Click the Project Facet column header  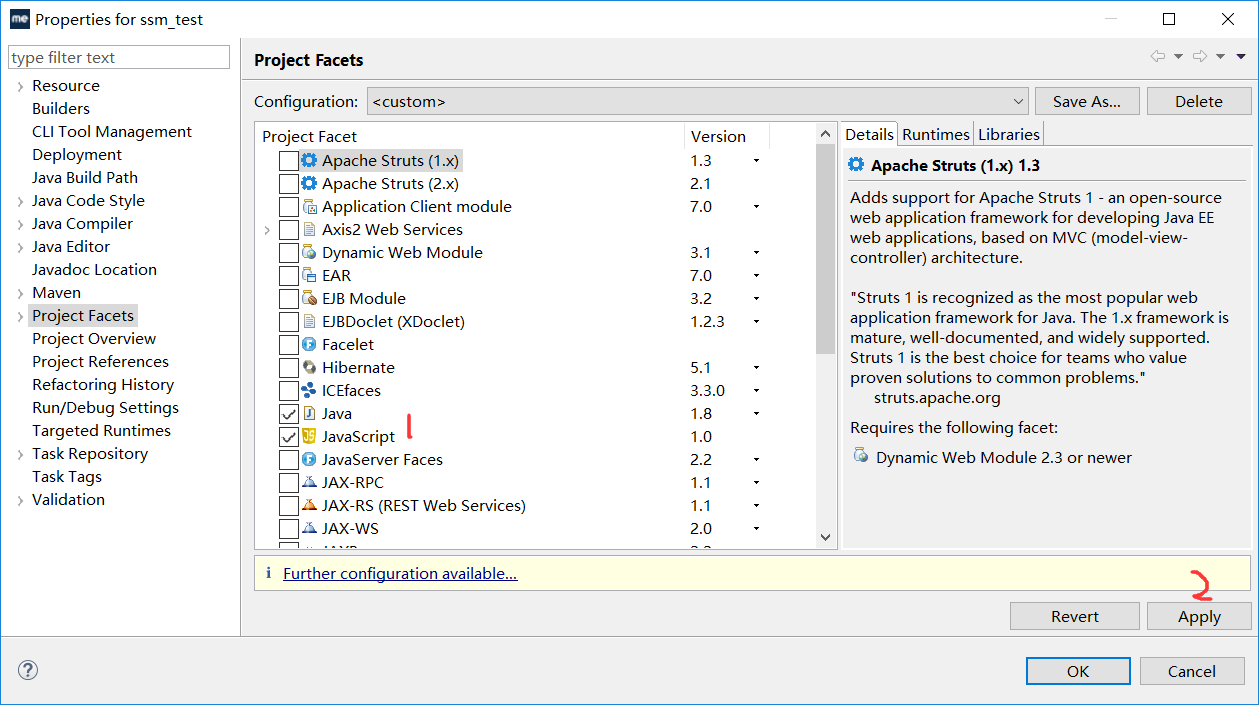coord(470,136)
